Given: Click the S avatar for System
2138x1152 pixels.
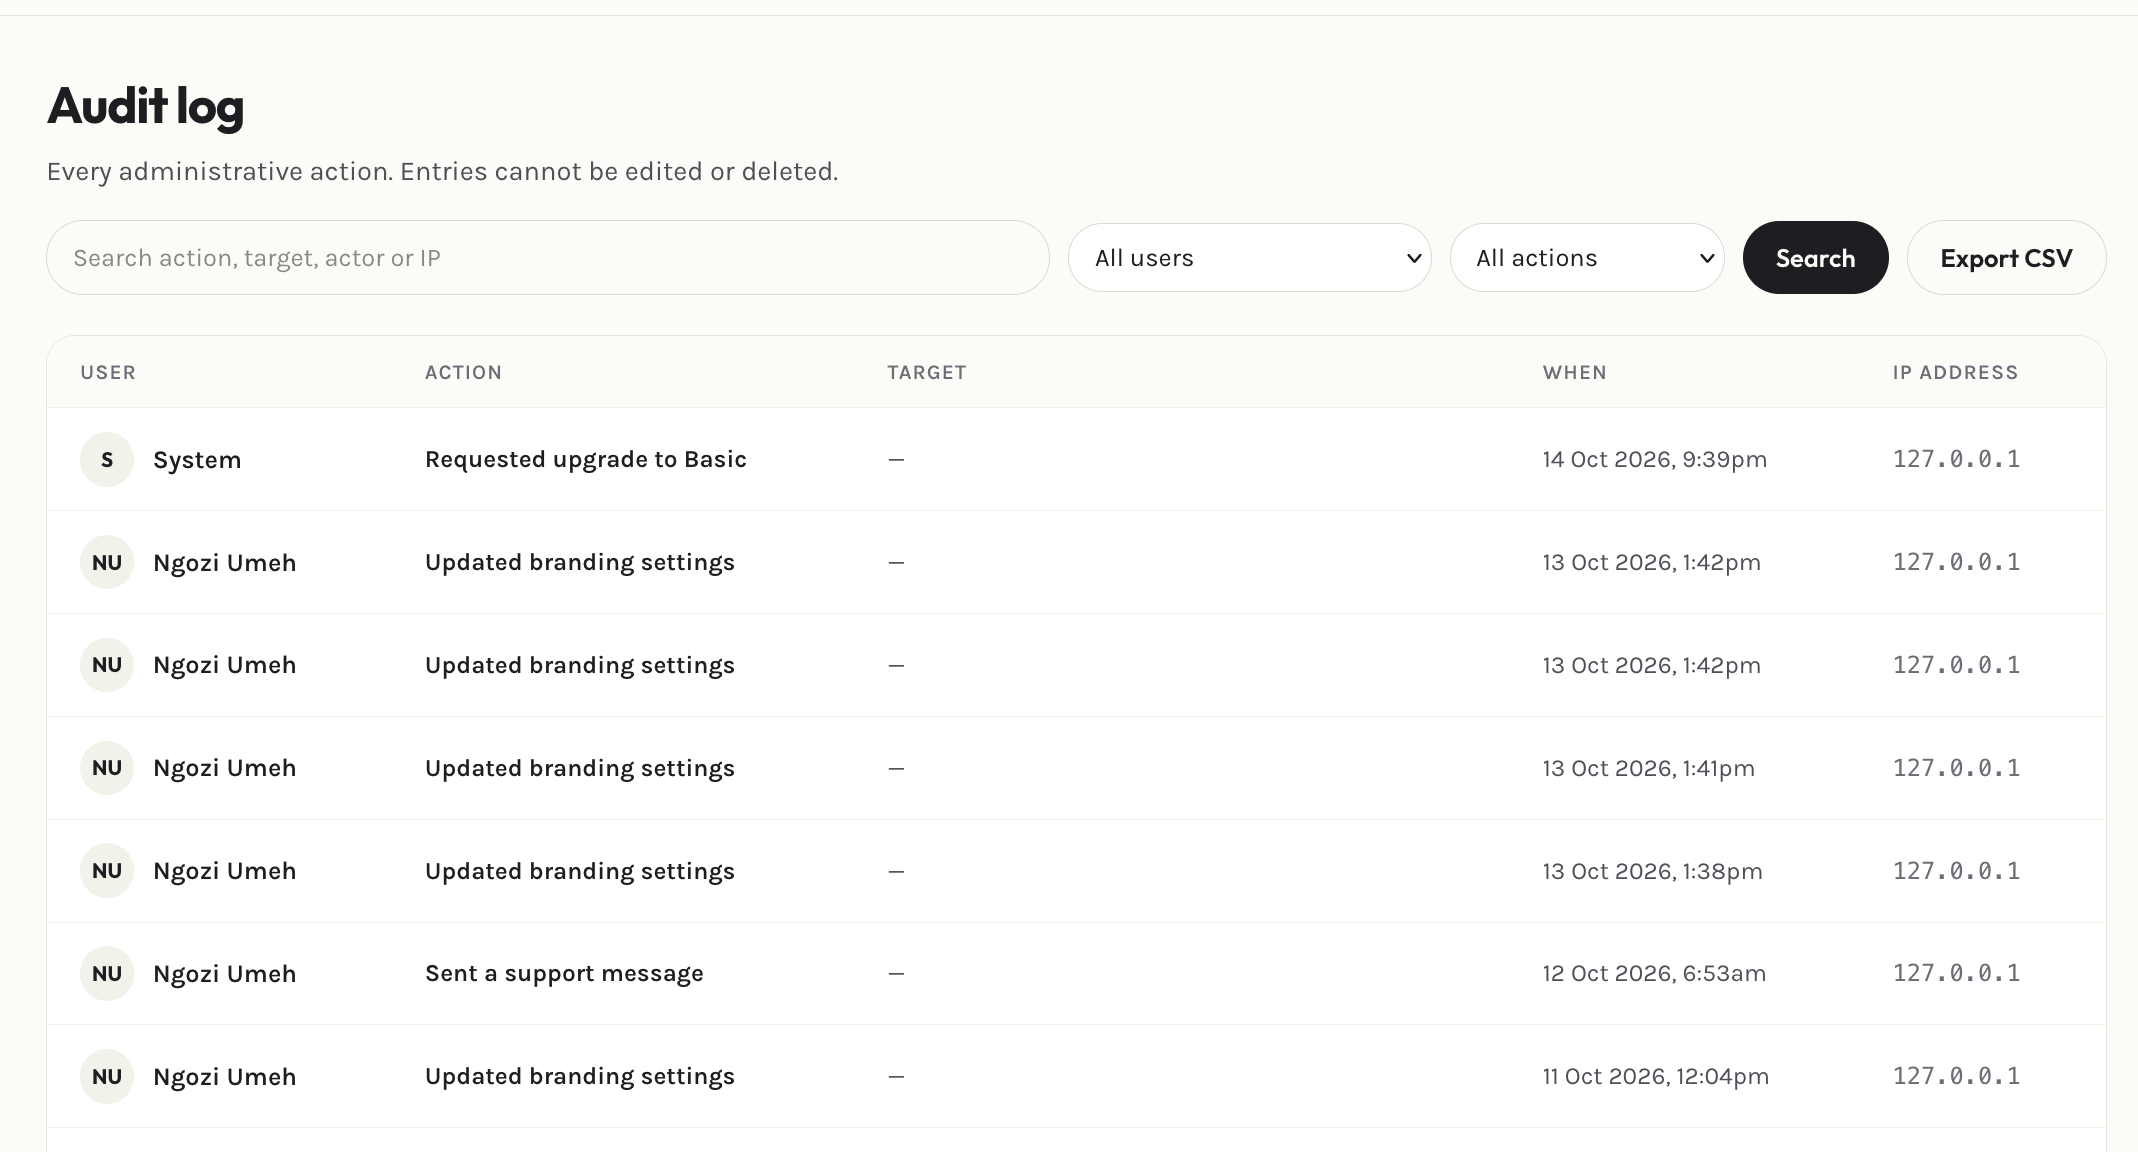Looking at the screenshot, I should point(107,460).
